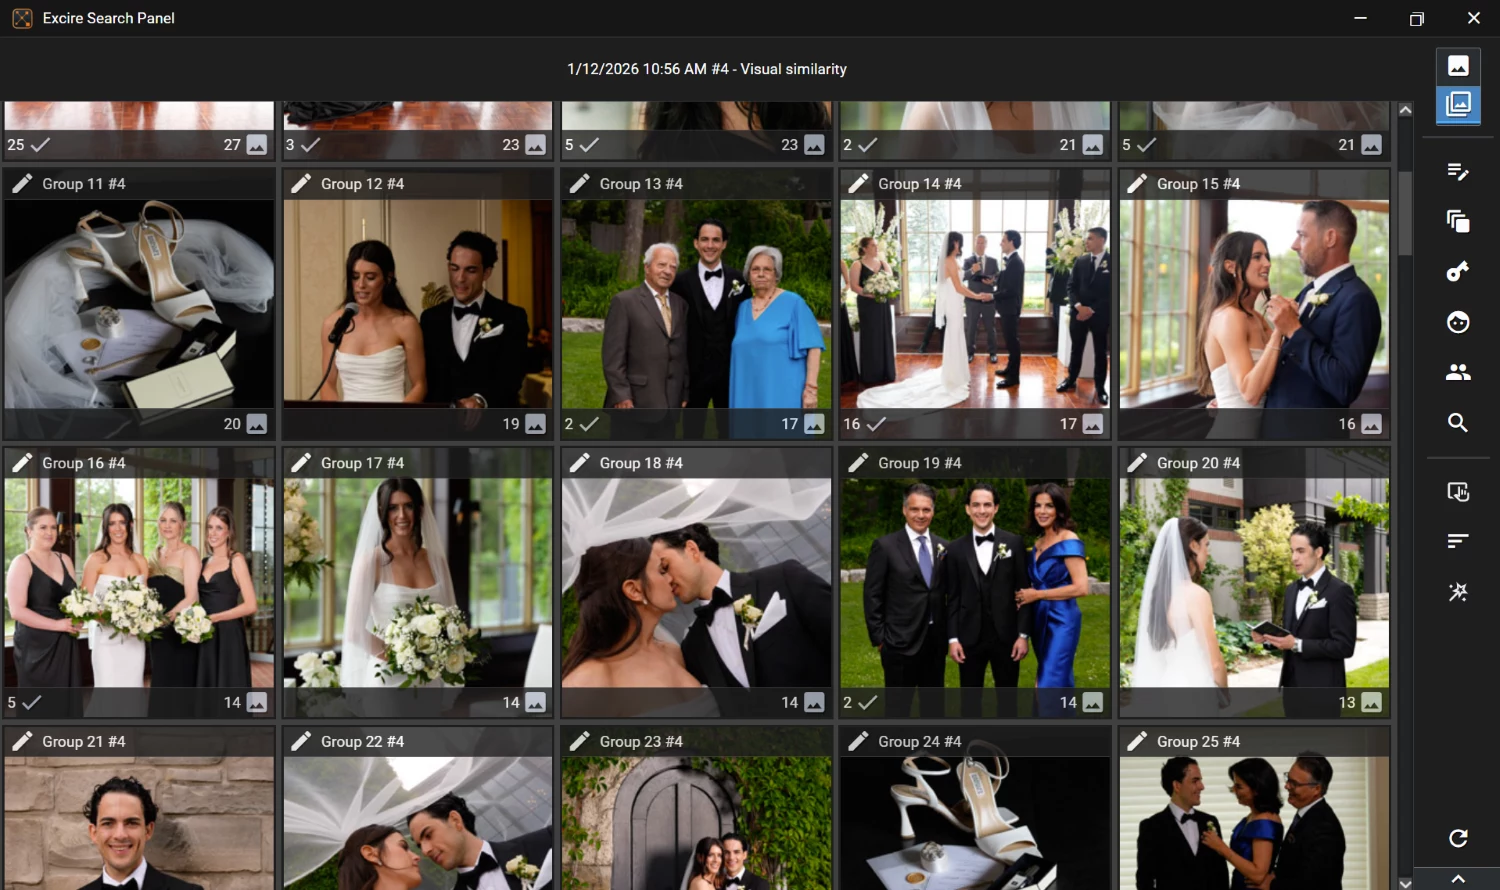The image size is (1500, 890).
Task: Open Group 17 bride with bouquet thumbnail
Action: coord(418,583)
